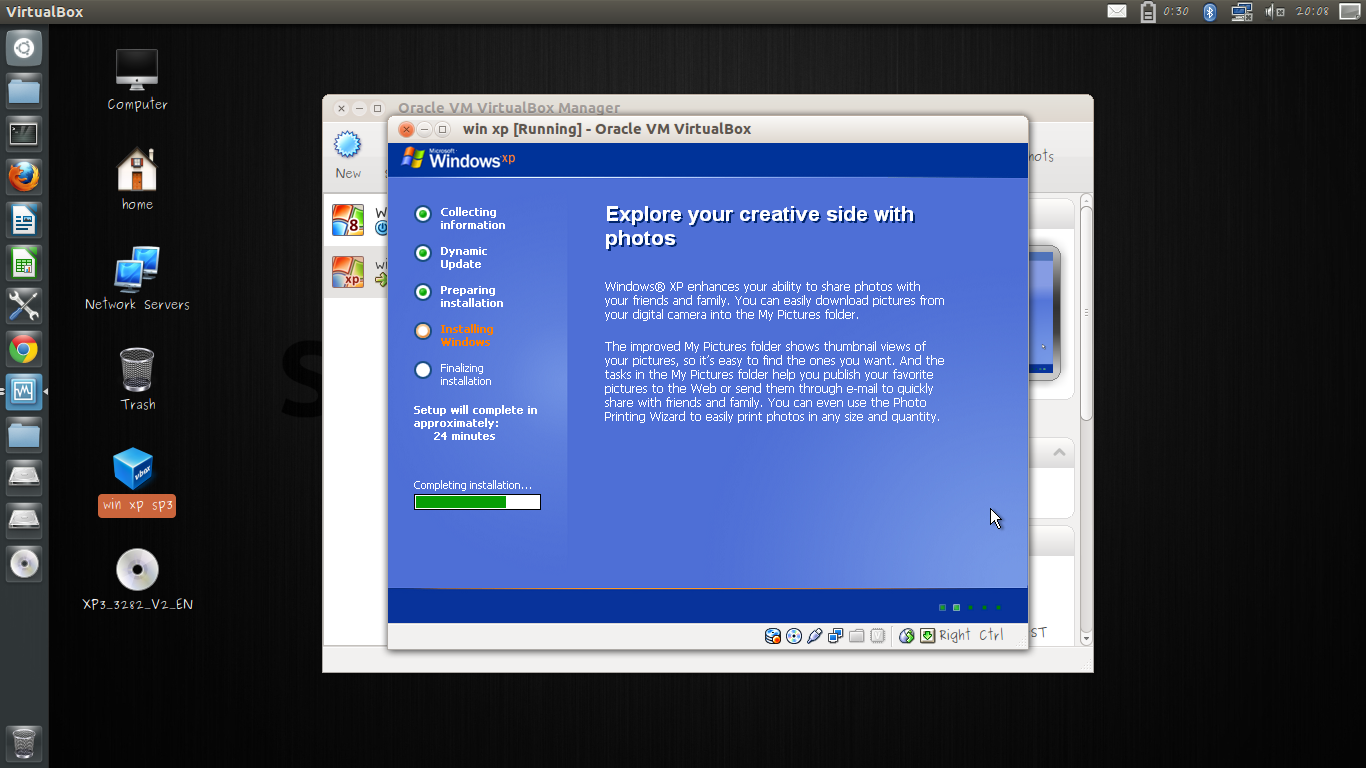Viewport: 1366px width, 768px height.
Task: Open the battery indicator showing 0:30
Action: (1165, 12)
